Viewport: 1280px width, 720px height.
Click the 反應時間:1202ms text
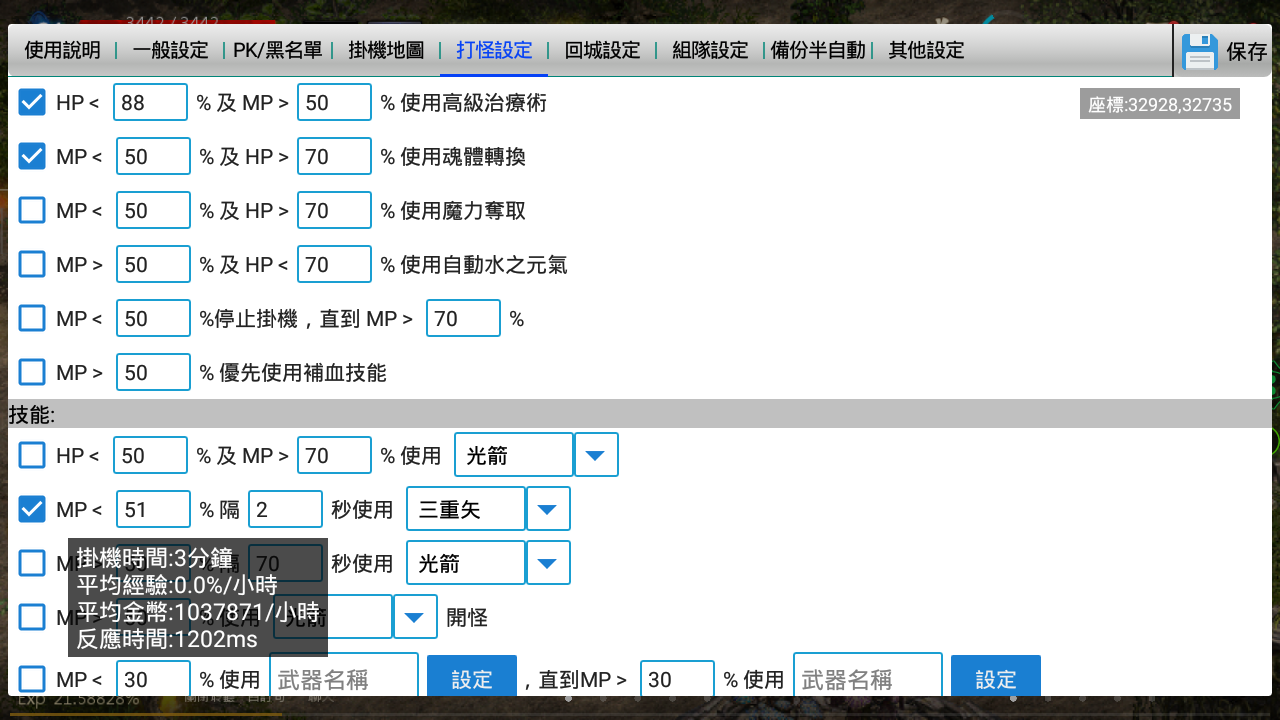click(167, 639)
